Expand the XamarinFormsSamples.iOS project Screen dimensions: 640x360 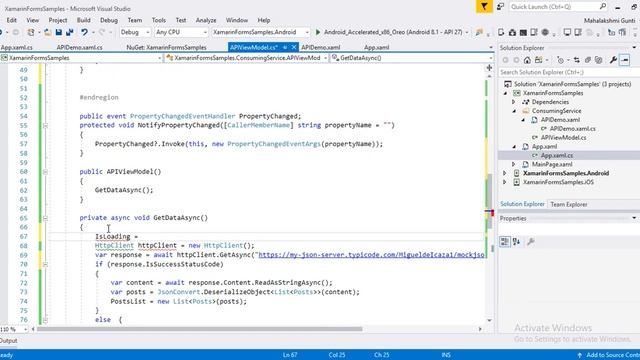[505, 182]
